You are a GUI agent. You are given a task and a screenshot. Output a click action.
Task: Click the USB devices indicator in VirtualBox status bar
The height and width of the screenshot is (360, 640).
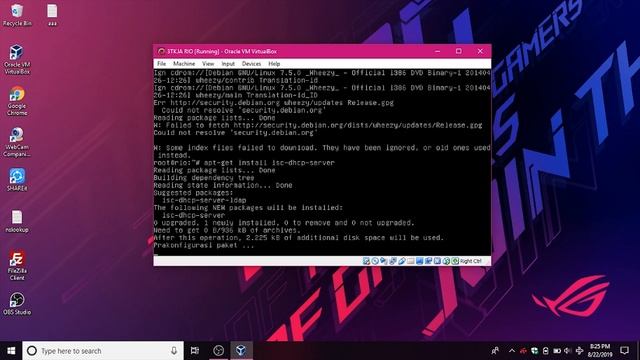[x=402, y=261]
